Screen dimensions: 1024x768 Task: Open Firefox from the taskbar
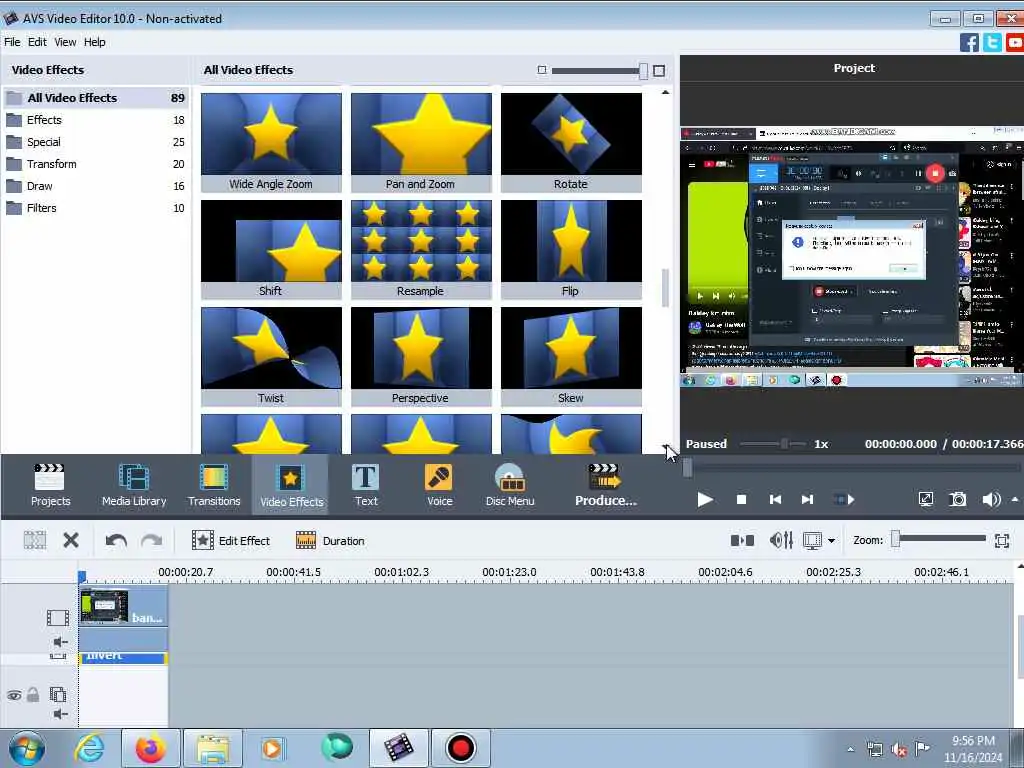coord(151,748)
